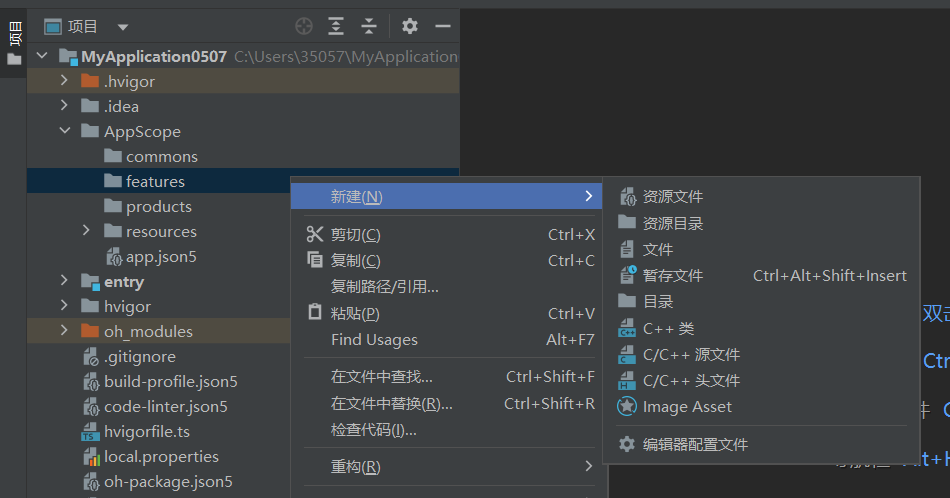Choose 在文件中查找... menu entry
This screenshot has height=498, width=950.
(x=449, y=377)
